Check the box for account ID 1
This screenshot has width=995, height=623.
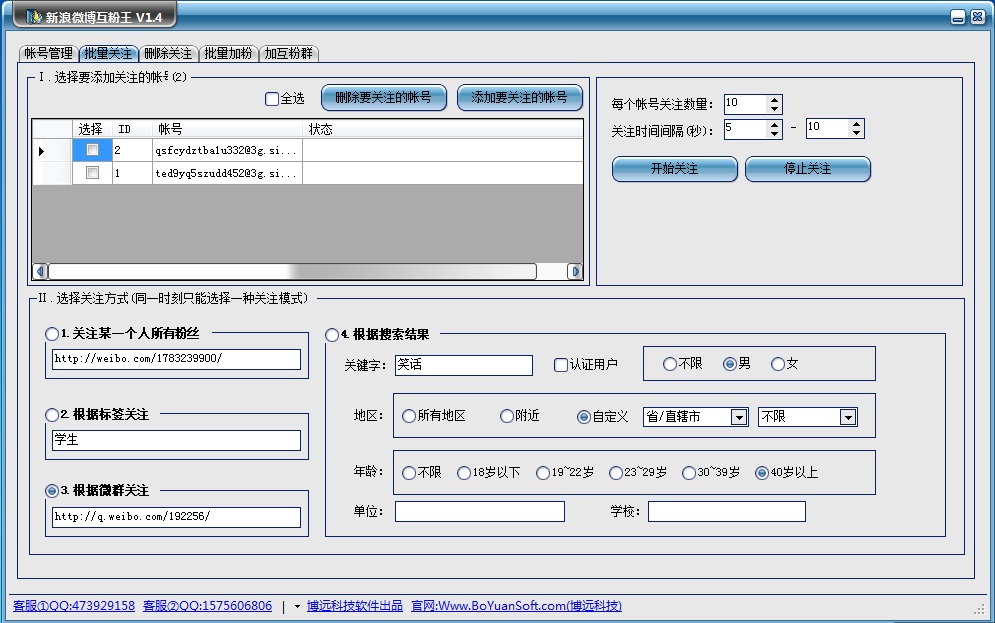[93, 173]
